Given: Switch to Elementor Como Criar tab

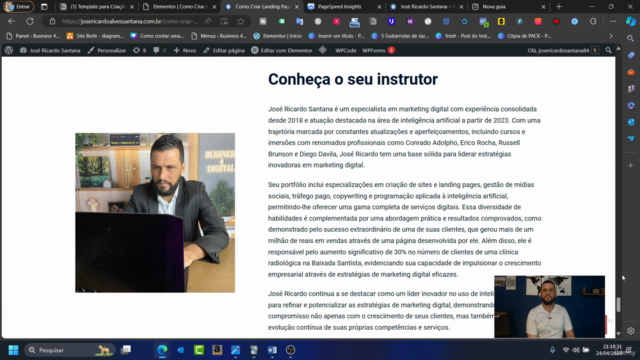Looking at the screenshot, I should (x=179, y=7).
